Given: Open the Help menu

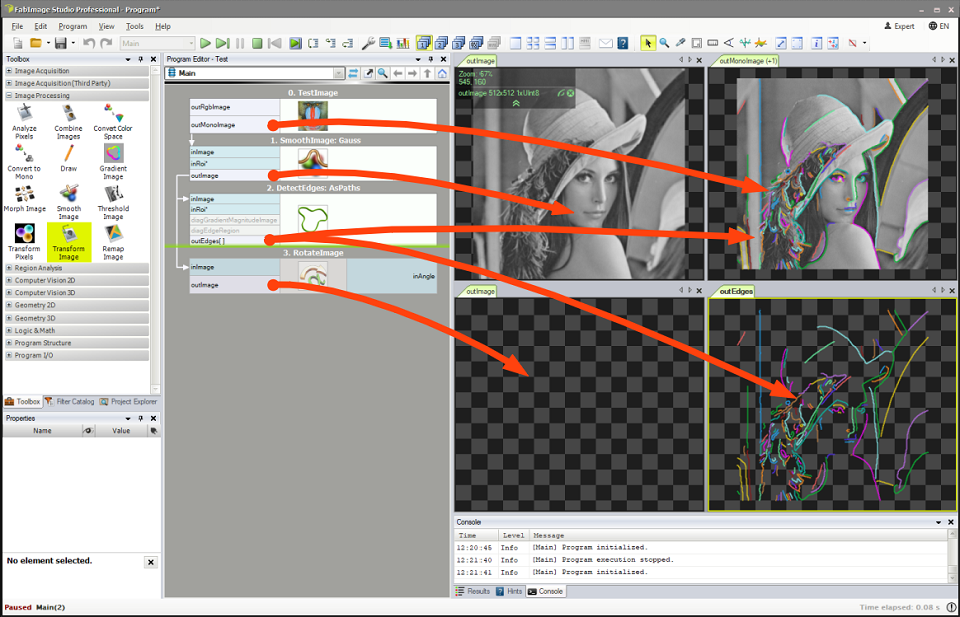Looking at the screenshot, I should 163,26.
